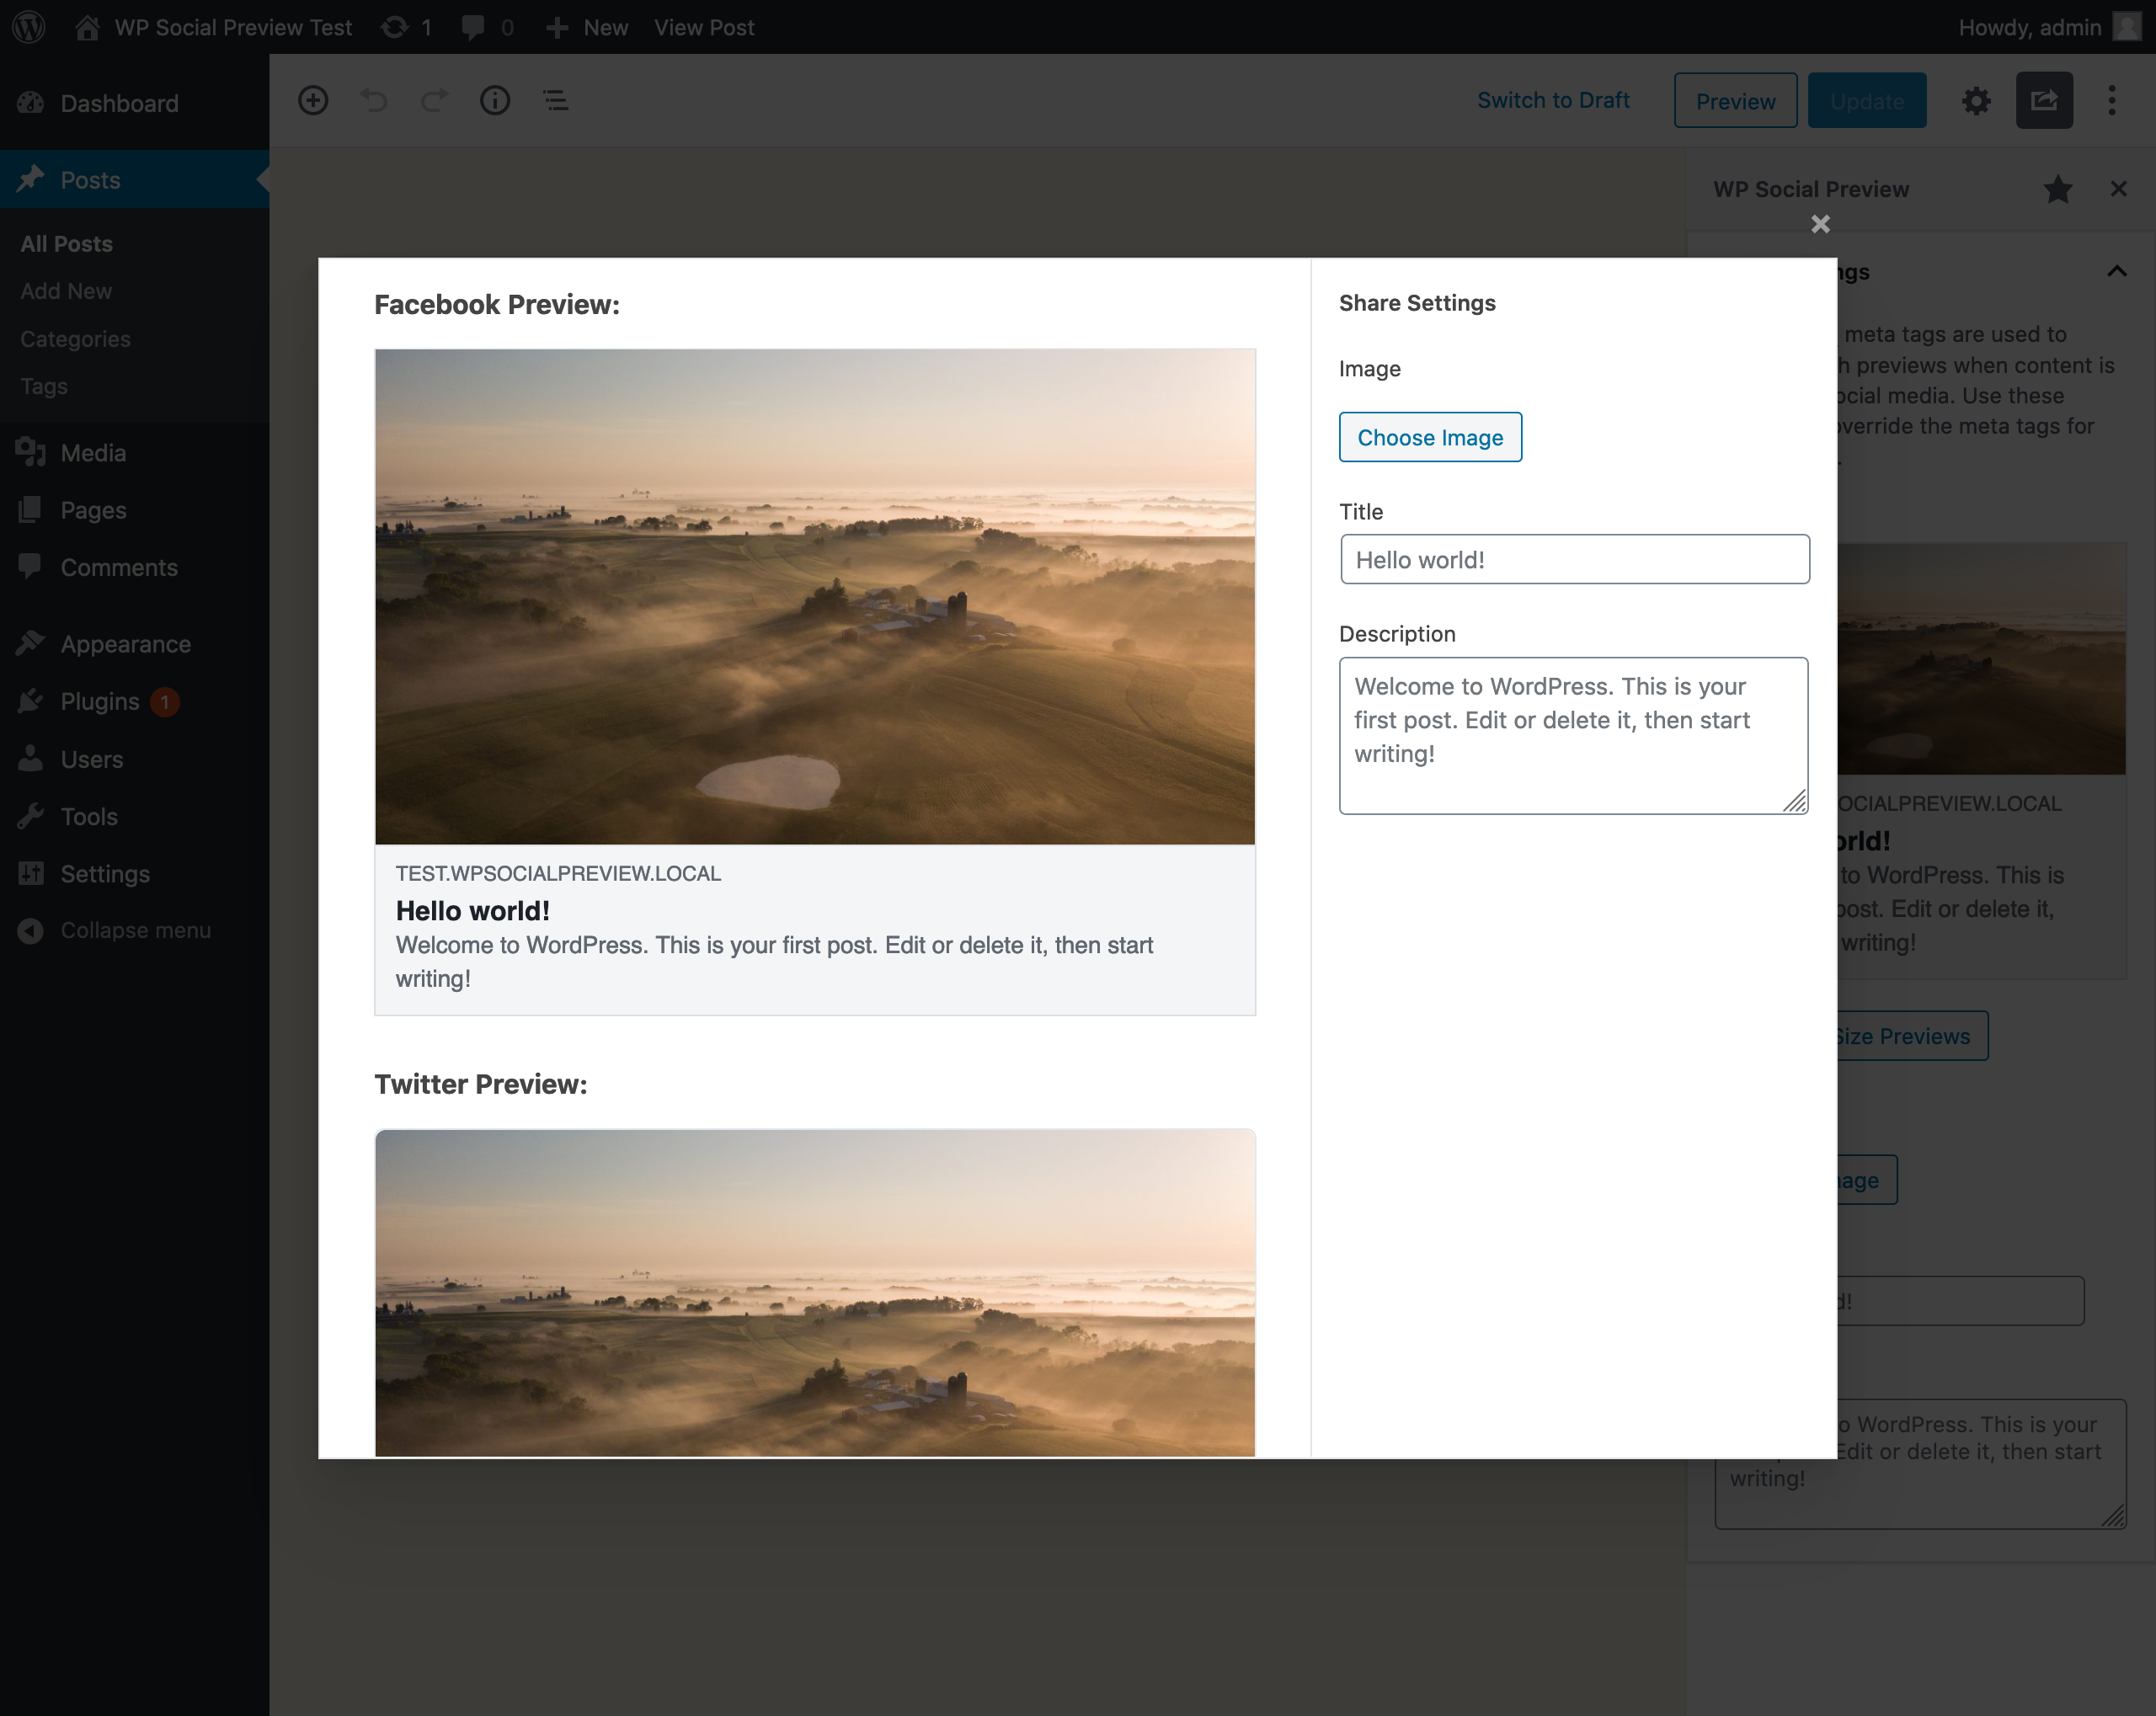Open Tools in the admin menu
This screenshot has width=2156, height=1716.
[x=134, y=816]
